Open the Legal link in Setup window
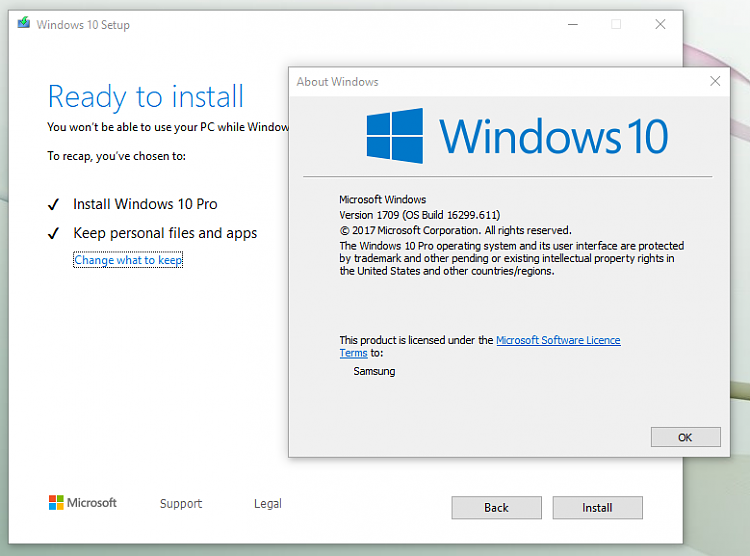This screenshot has height=556, width=750. pyautogui.click(x=268, y=503)
